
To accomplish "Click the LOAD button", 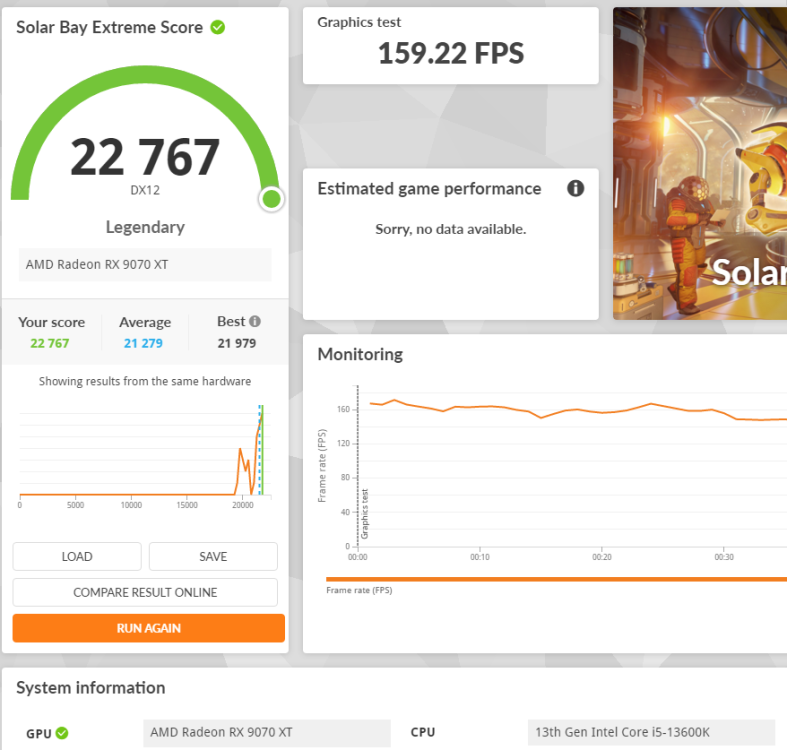I will [x=77, y=556].
